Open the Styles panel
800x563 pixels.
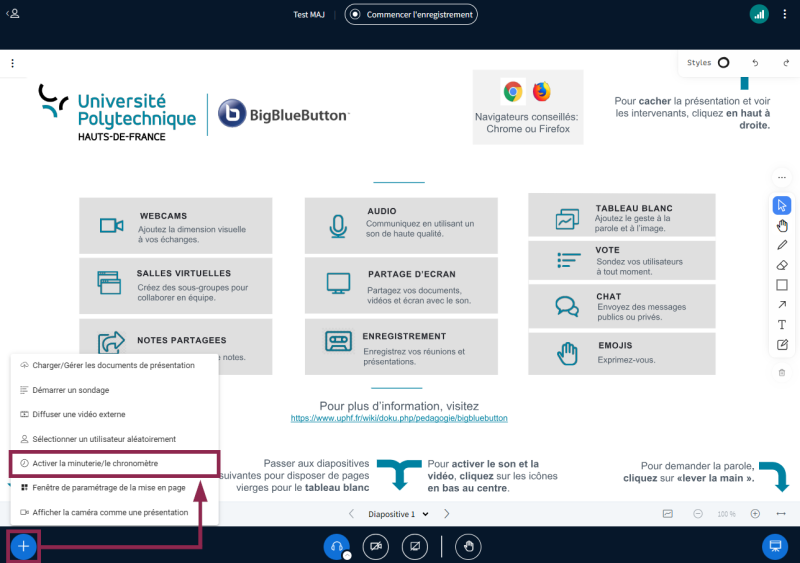click(x=708, y=63)
